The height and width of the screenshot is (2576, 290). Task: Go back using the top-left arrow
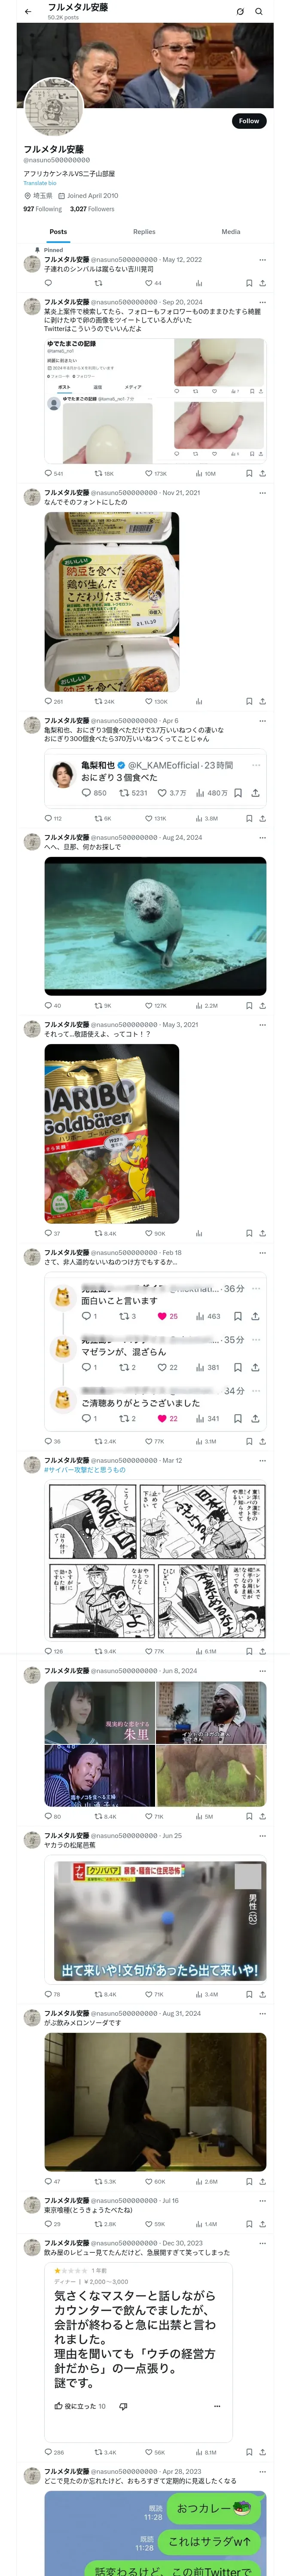coord(28,12)
